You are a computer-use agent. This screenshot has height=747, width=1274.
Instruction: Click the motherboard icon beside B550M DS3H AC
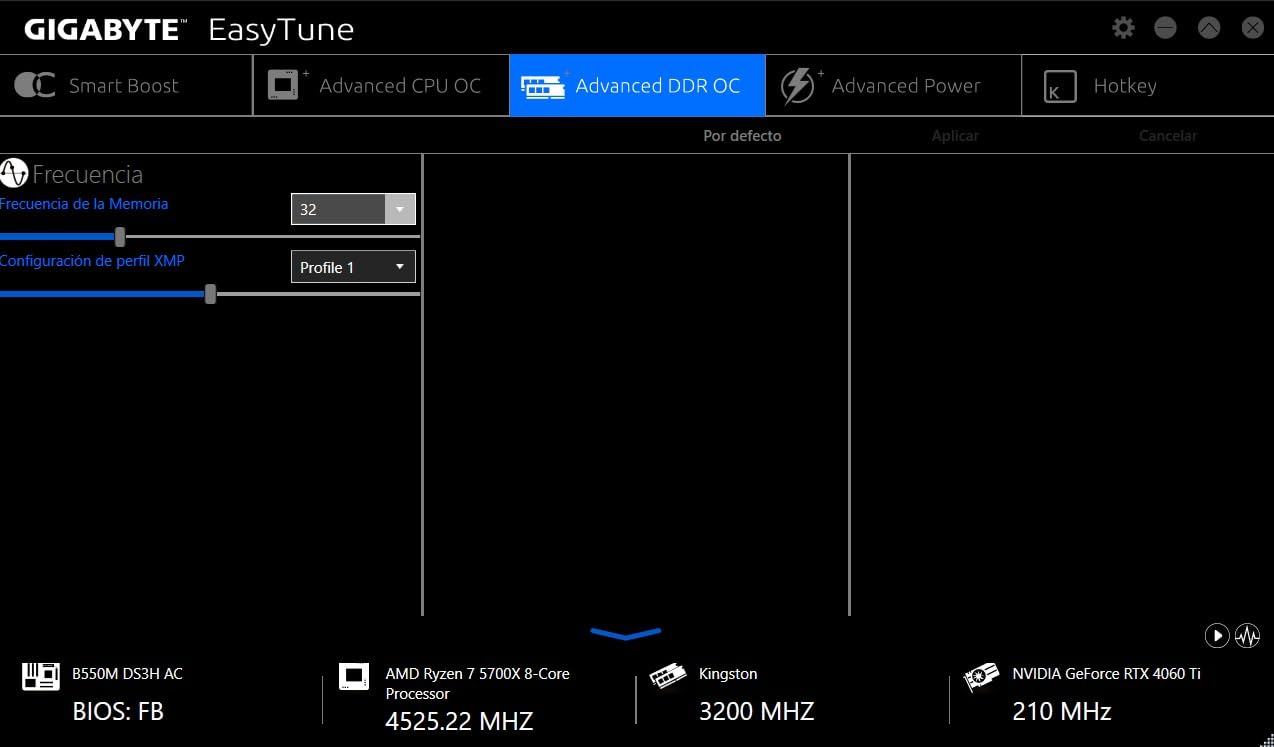[41, 677]
